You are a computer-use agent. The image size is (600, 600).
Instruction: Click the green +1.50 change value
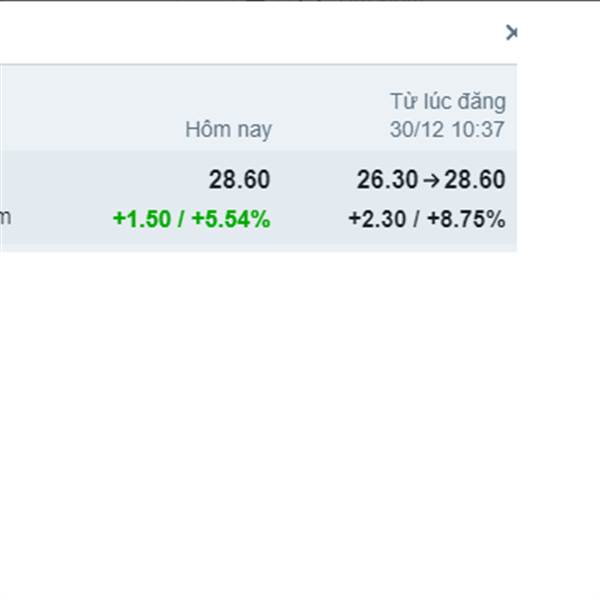click(x=142, y=219)
